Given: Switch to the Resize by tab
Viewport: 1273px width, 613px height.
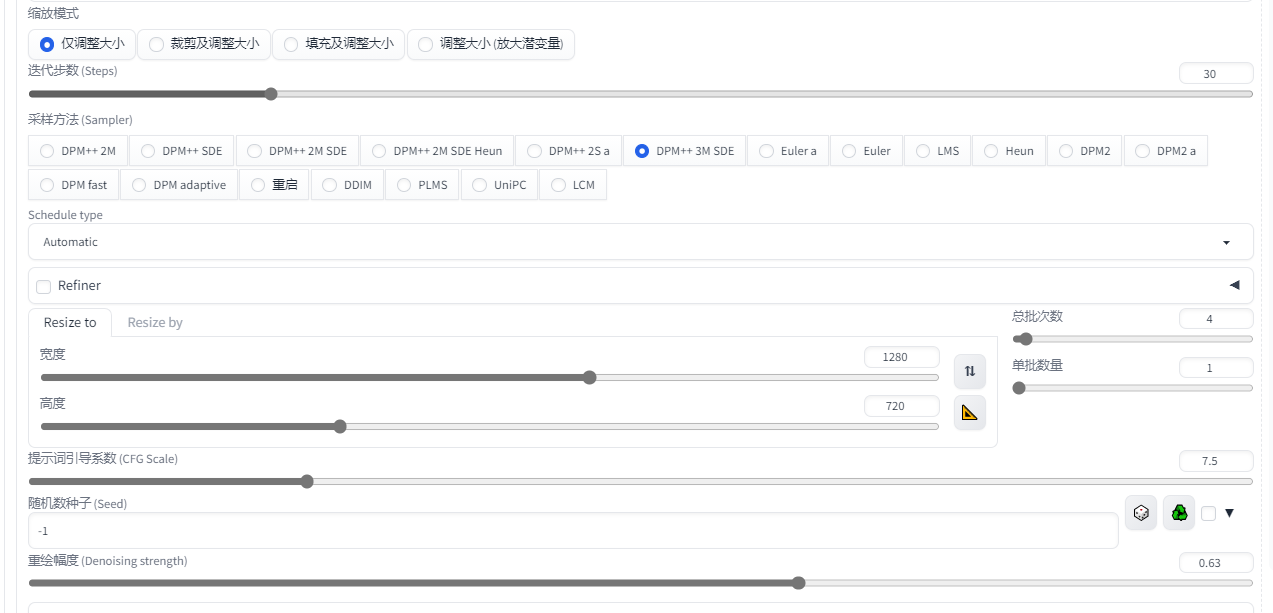Looking at the screenshot, I should (155, 322).
